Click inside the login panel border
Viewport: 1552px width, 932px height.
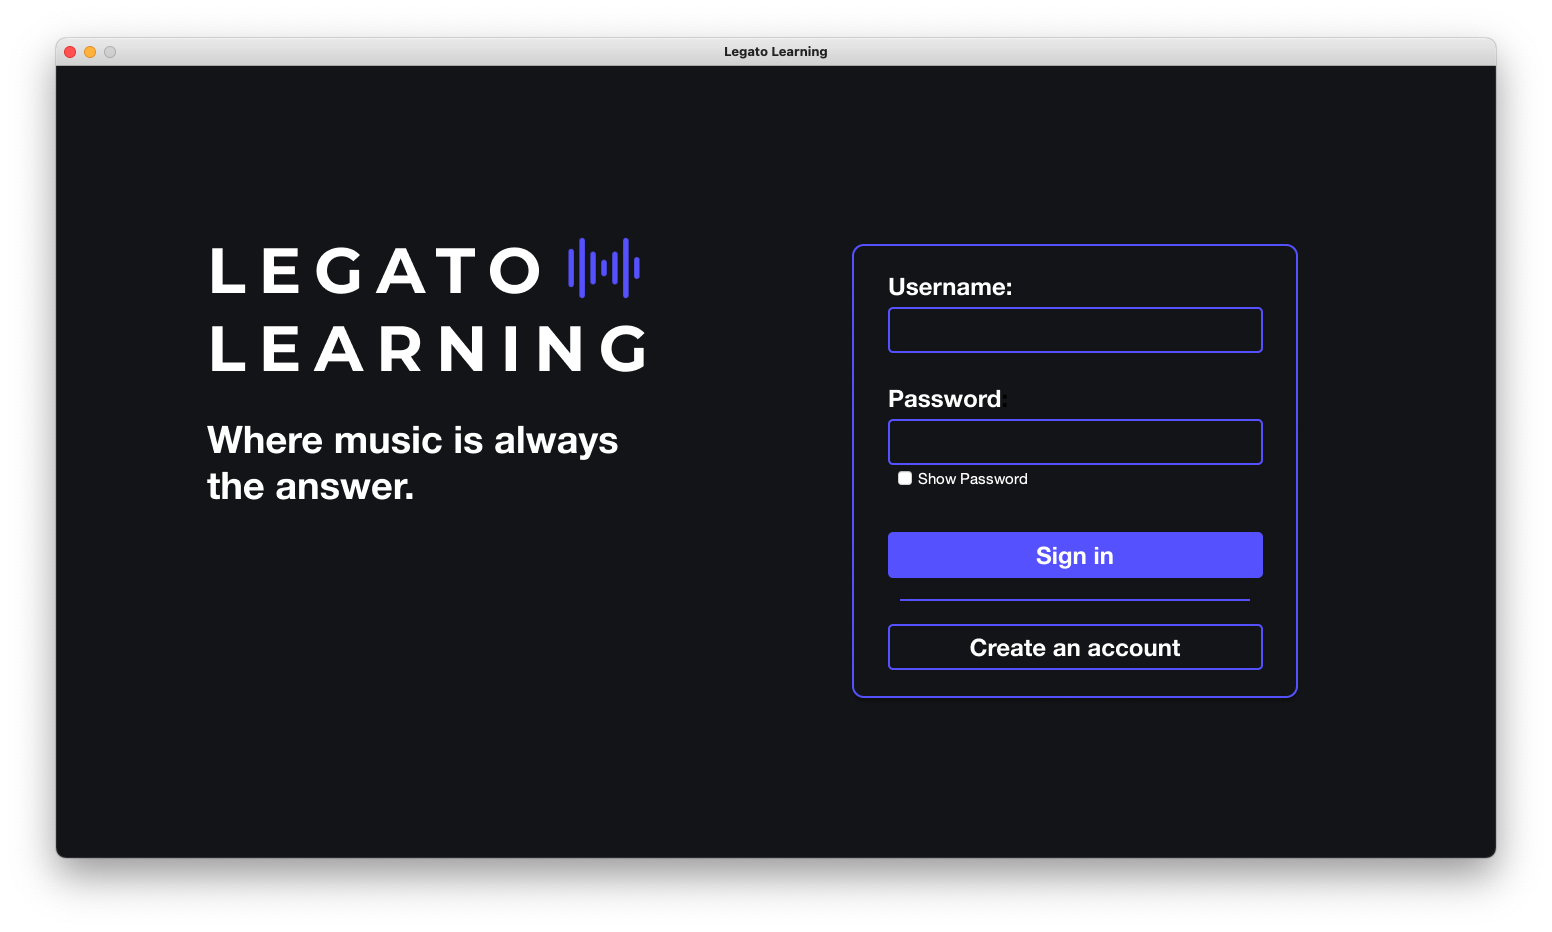tap(1074, 510)
